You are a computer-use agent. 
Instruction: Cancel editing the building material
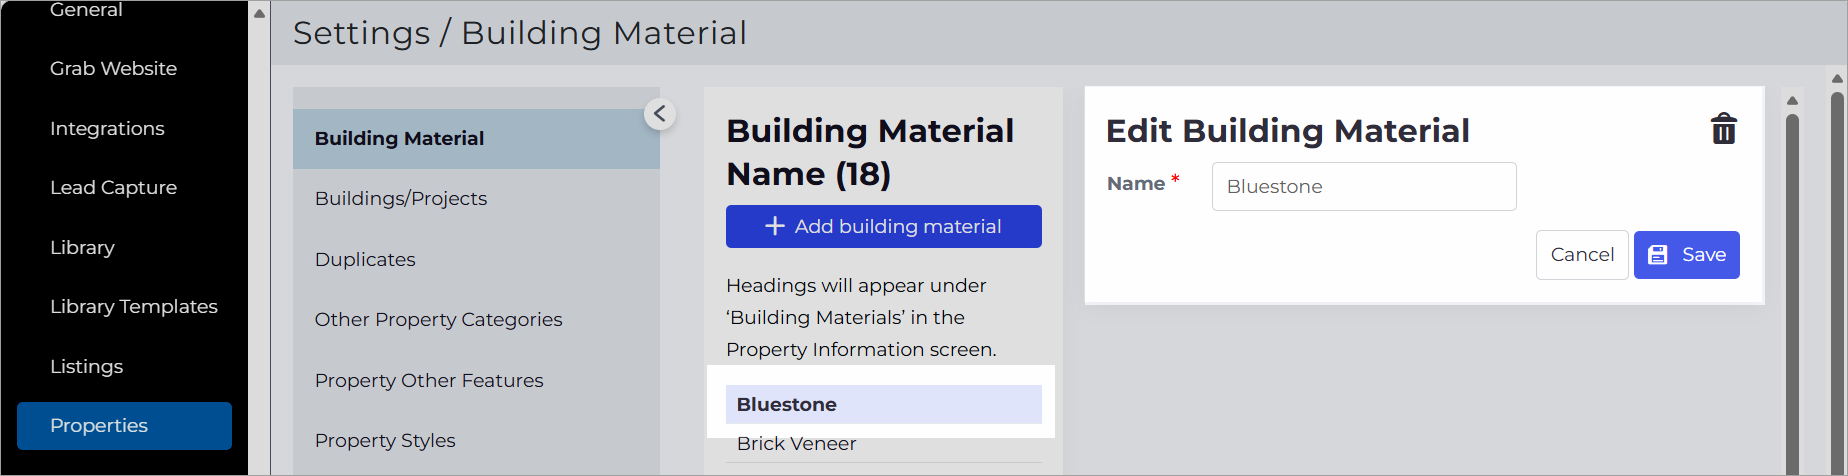pos(1582,255)
